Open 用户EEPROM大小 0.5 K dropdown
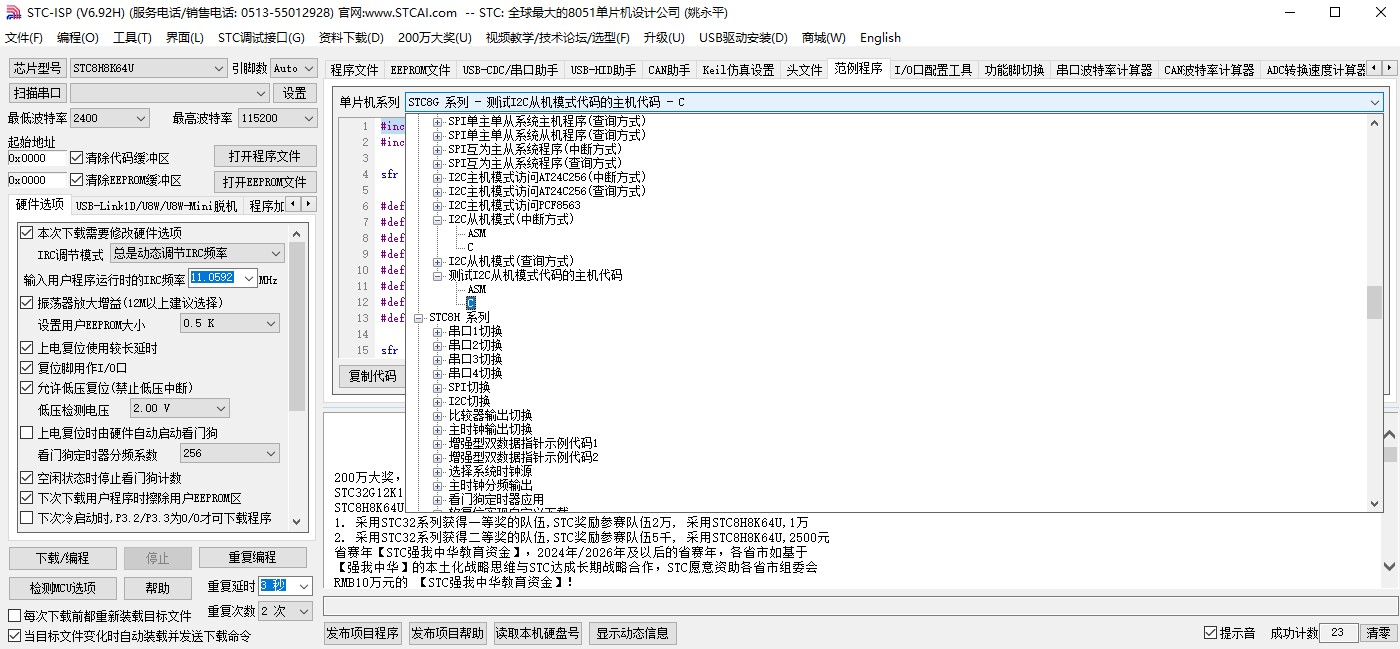Screen dimensions: 1400x649 [271, 324]
